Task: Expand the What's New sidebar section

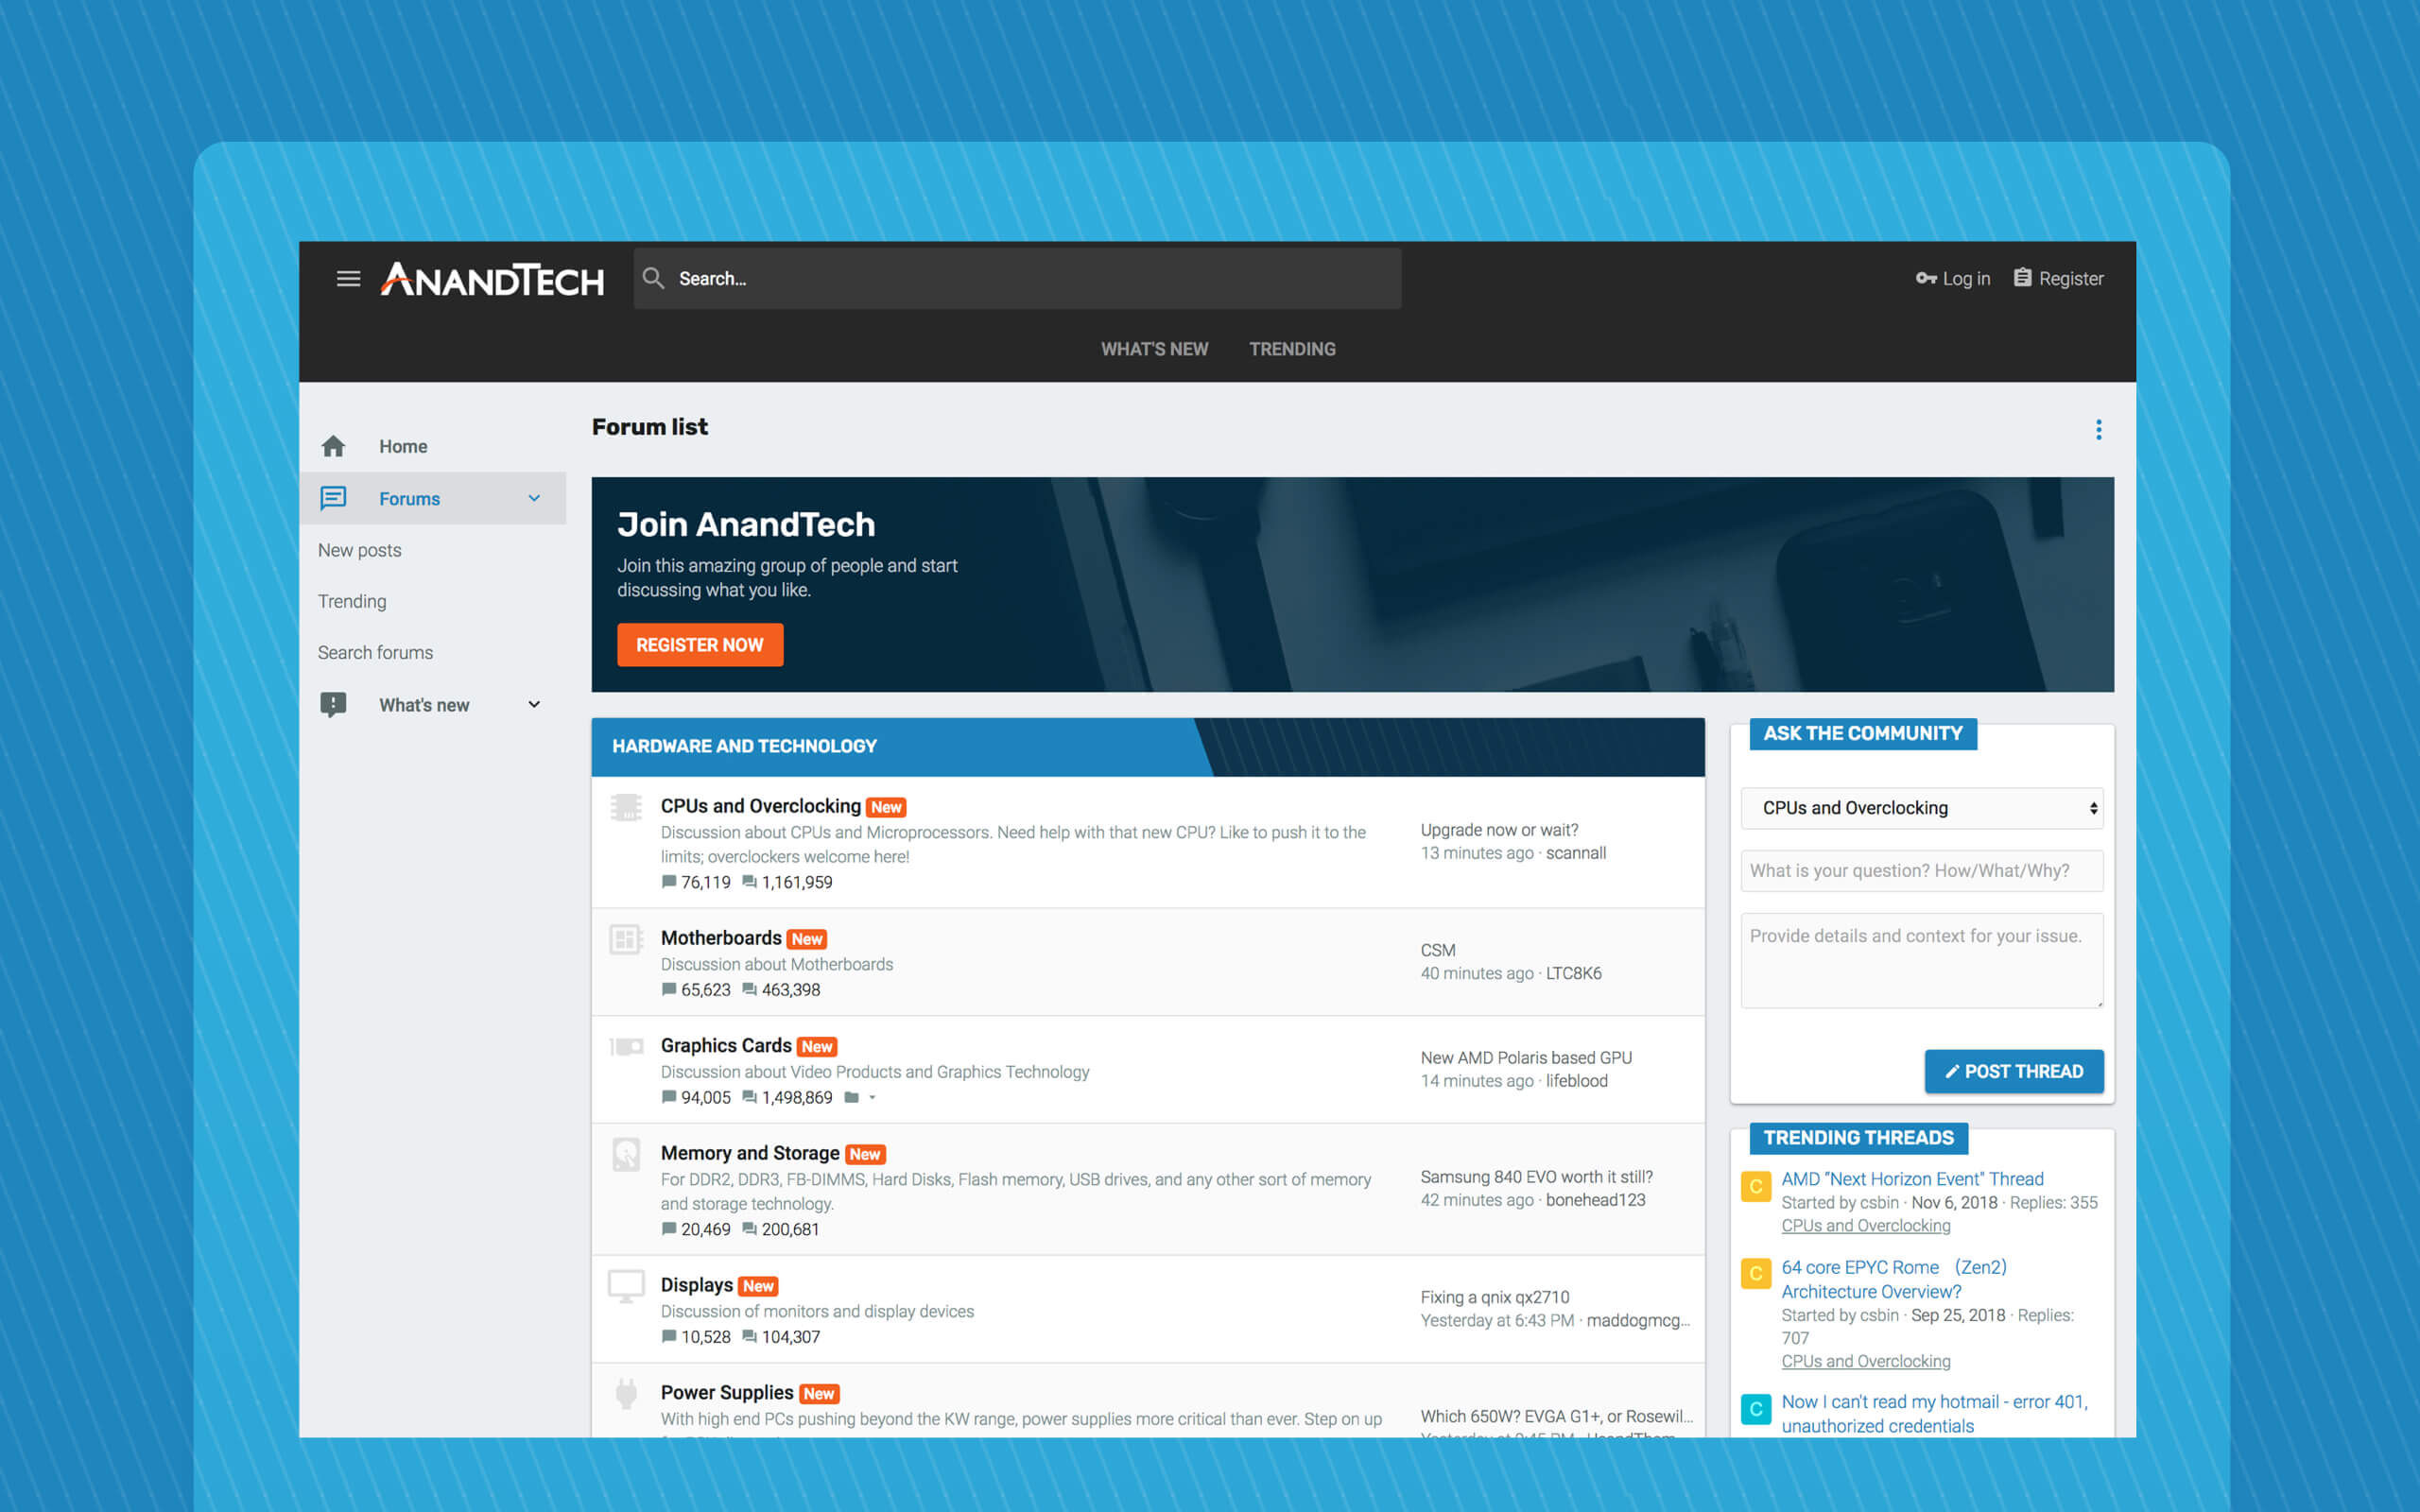Action: click(535, 704)
